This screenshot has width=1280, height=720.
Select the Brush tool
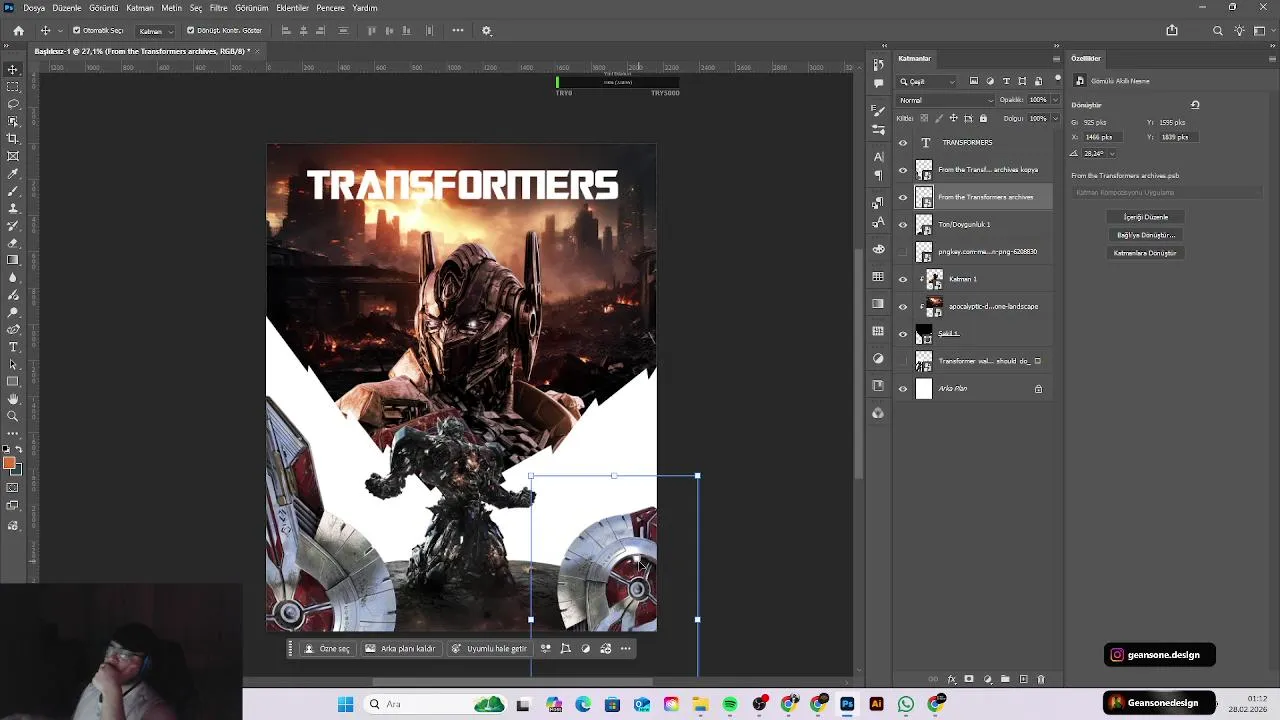click(x=13, y=190)
